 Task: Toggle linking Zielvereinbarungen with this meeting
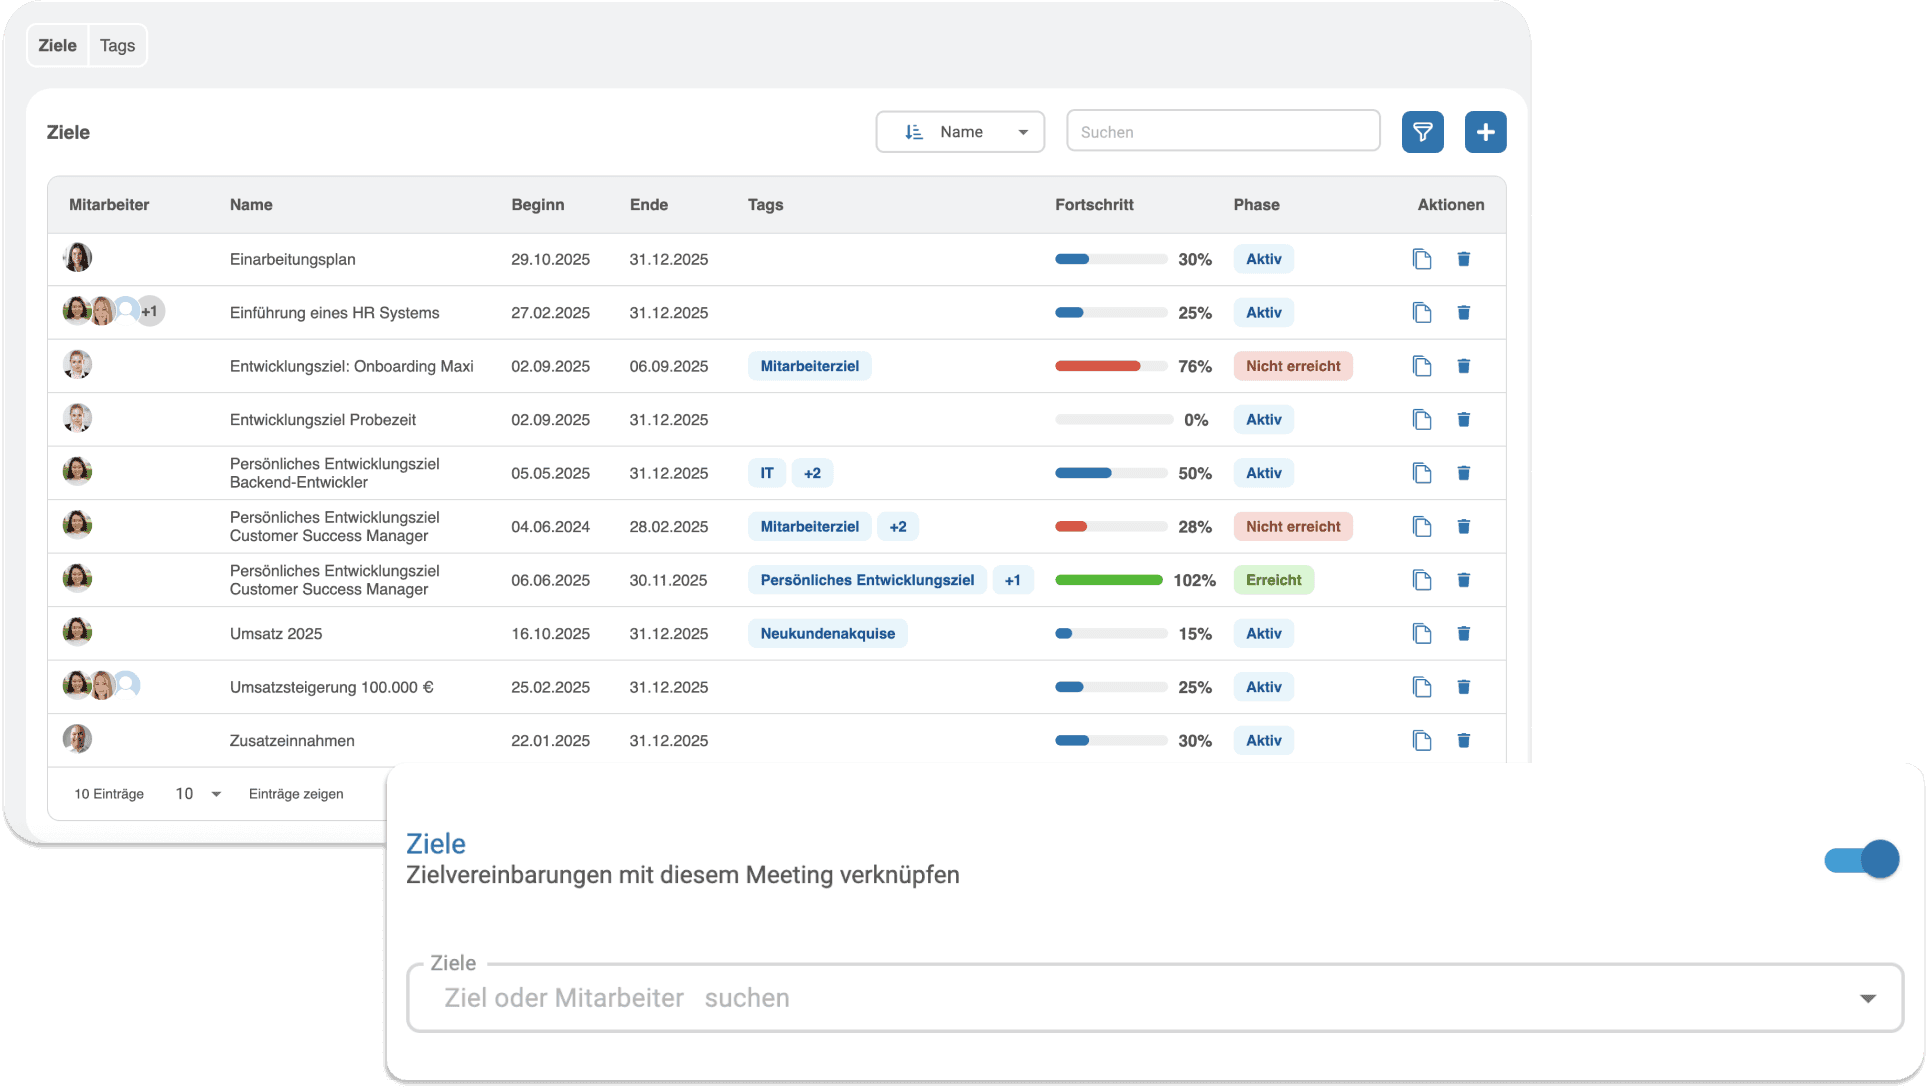1861,859
